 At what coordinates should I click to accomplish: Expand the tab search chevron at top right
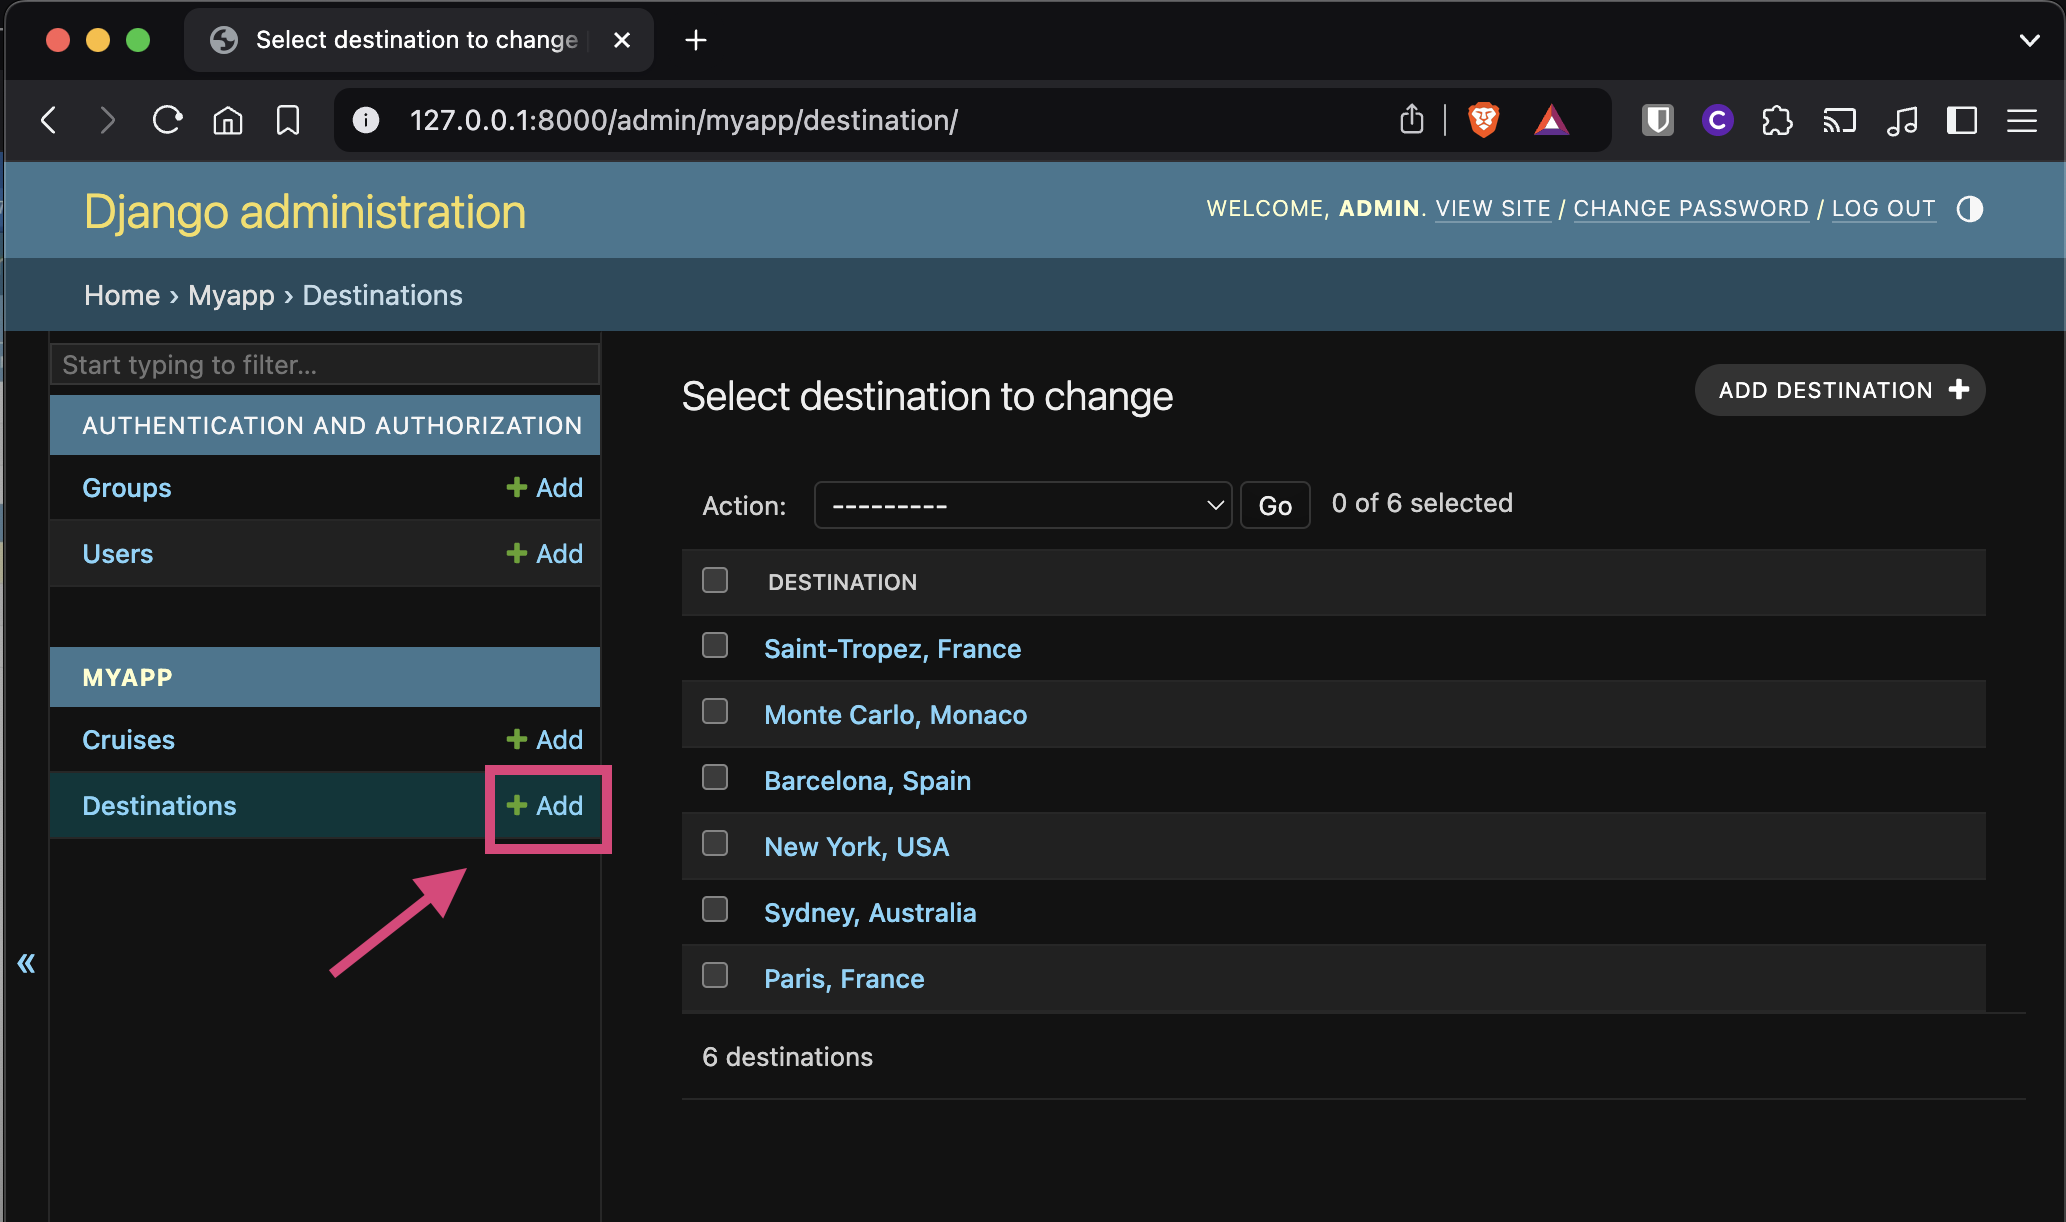click(2029, 40)
